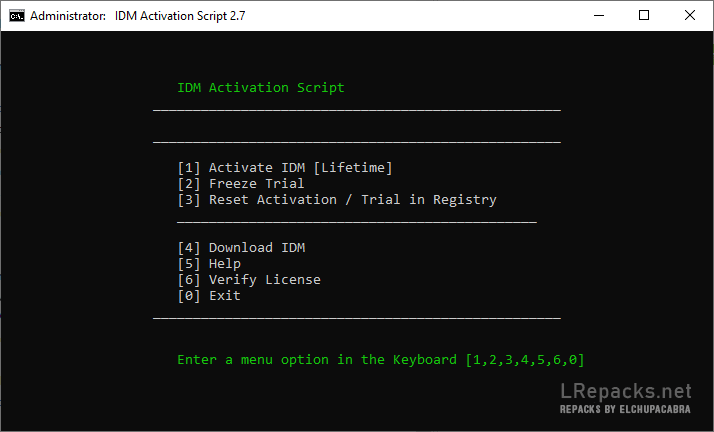Click the '[0] Exit' line
Screen dimensions: 714x432
pos(209,295)
